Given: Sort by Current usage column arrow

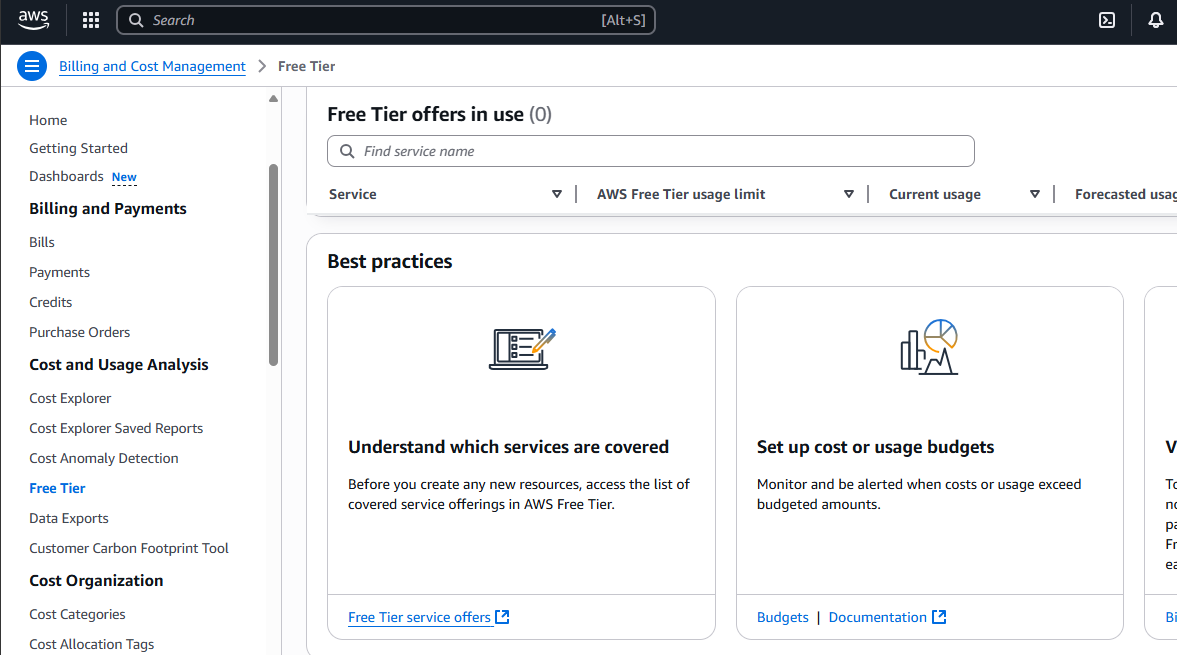Looking at the screenshot, I should pyautogui.click(x=1034, y=194).
